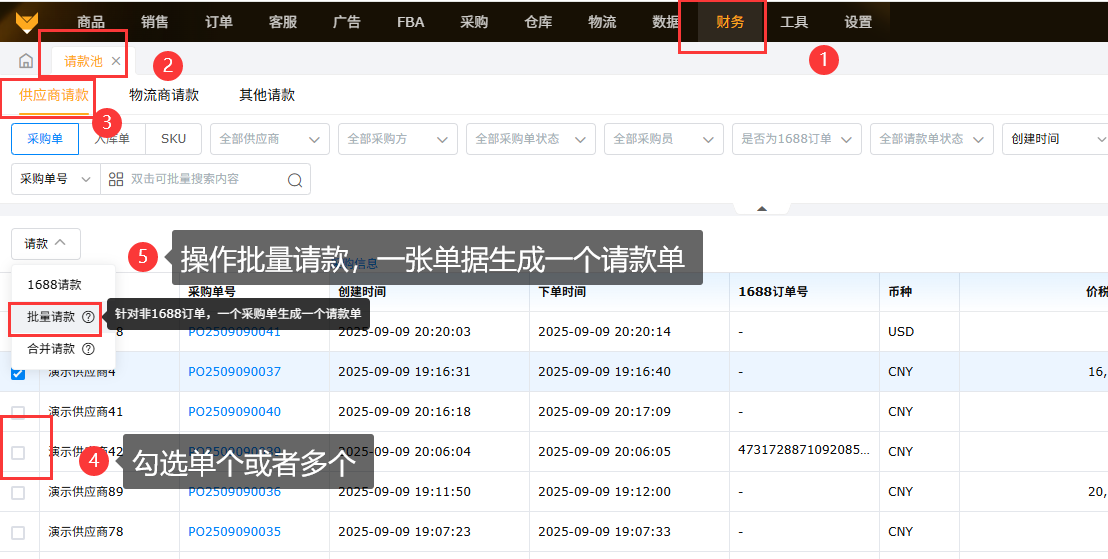This screenshot has height=559, width=1108.
Task: Tick the checkbox for 演示供应商89
Action: [x=18, y=492]
